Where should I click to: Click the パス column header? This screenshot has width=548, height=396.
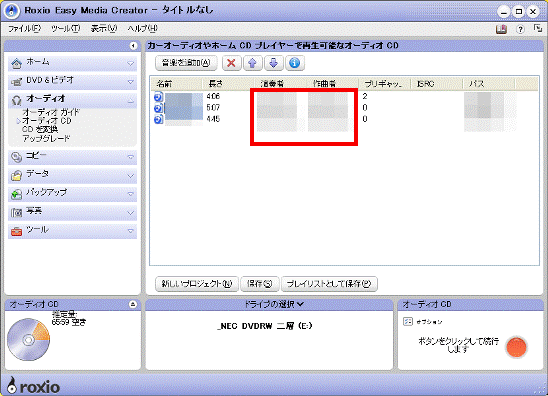pos(489,84)
